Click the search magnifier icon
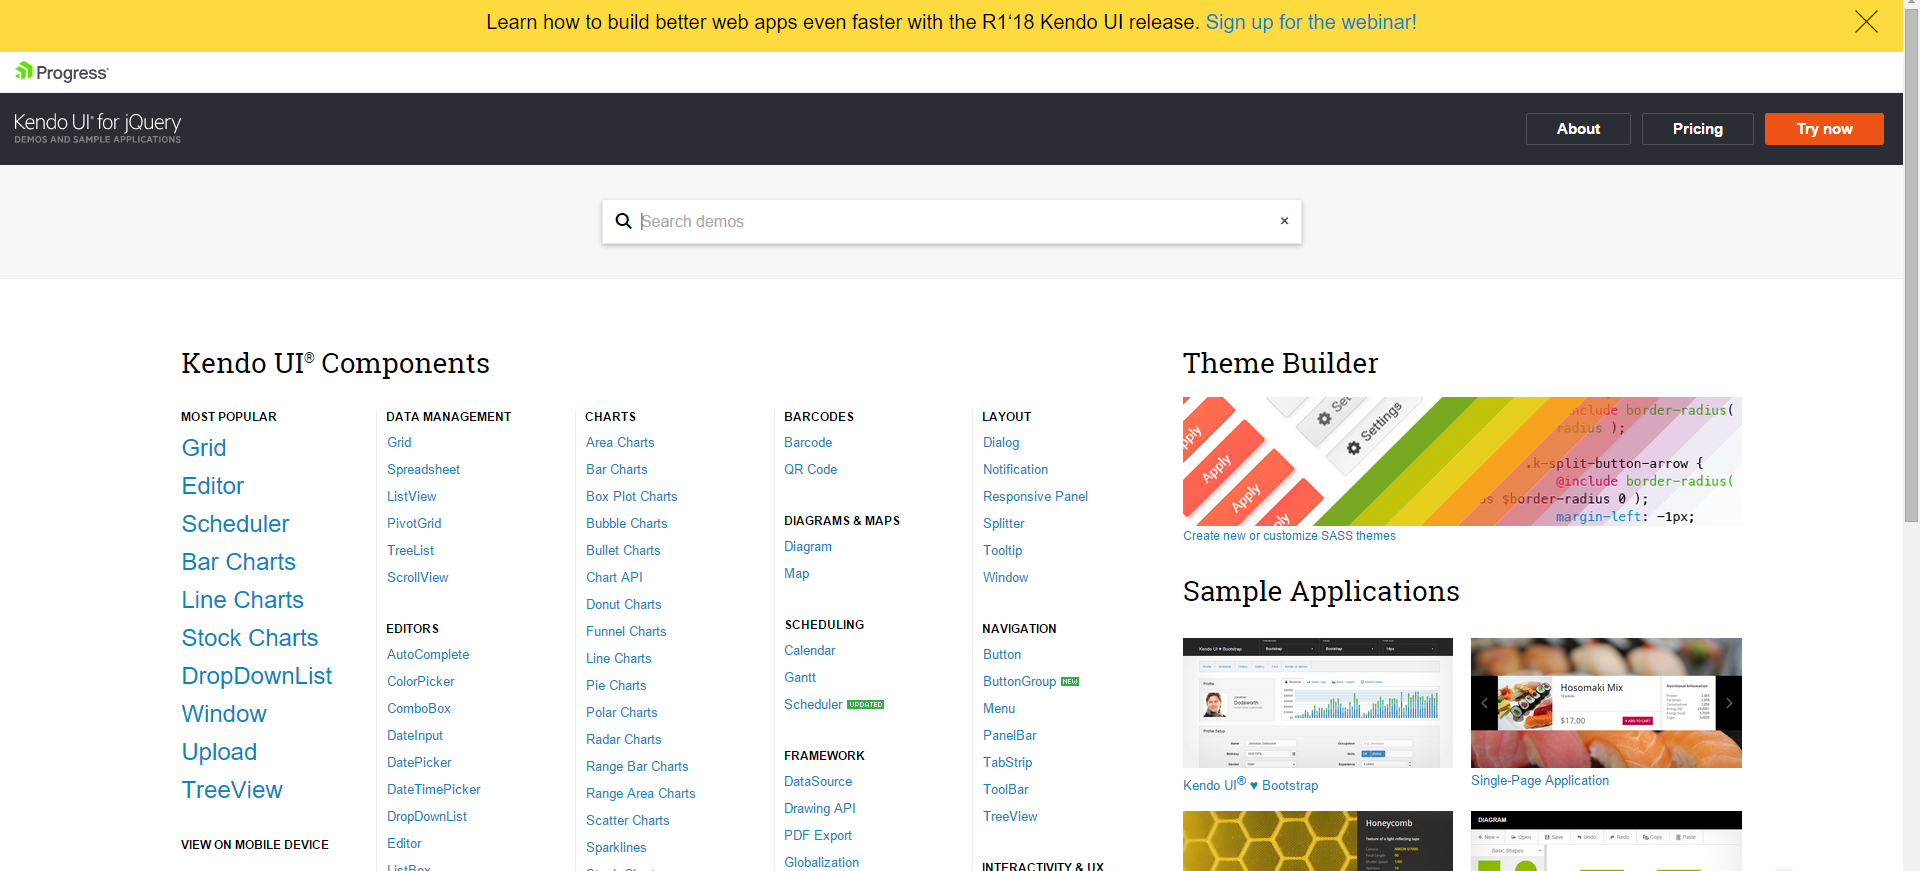 point(623,221)
